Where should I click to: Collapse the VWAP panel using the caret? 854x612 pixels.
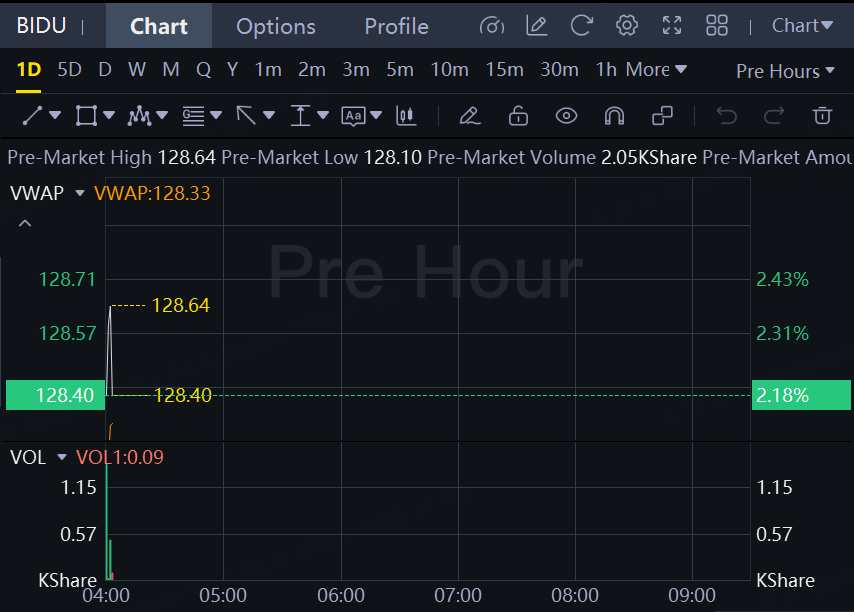pyautogui.click(x=25, y=223)
